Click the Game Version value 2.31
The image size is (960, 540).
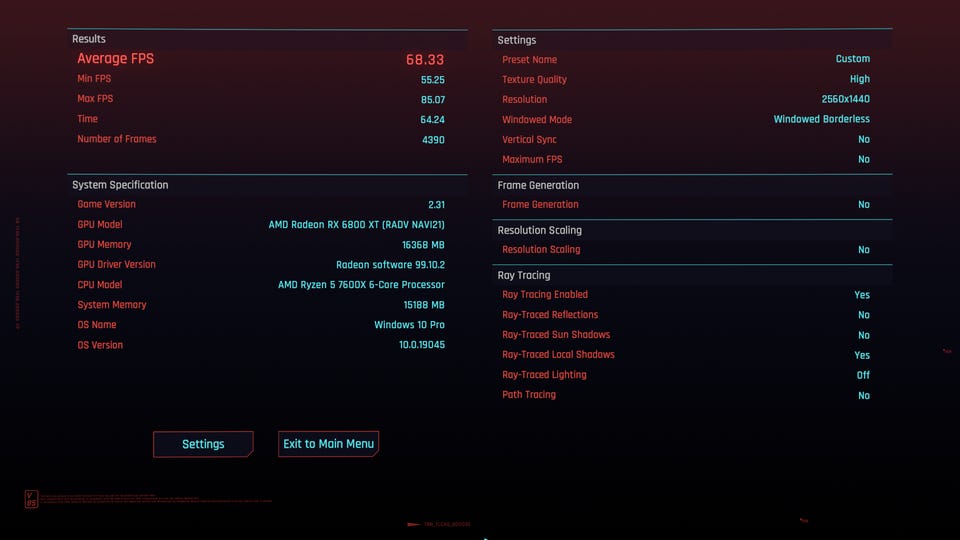[x=436, y=204]
